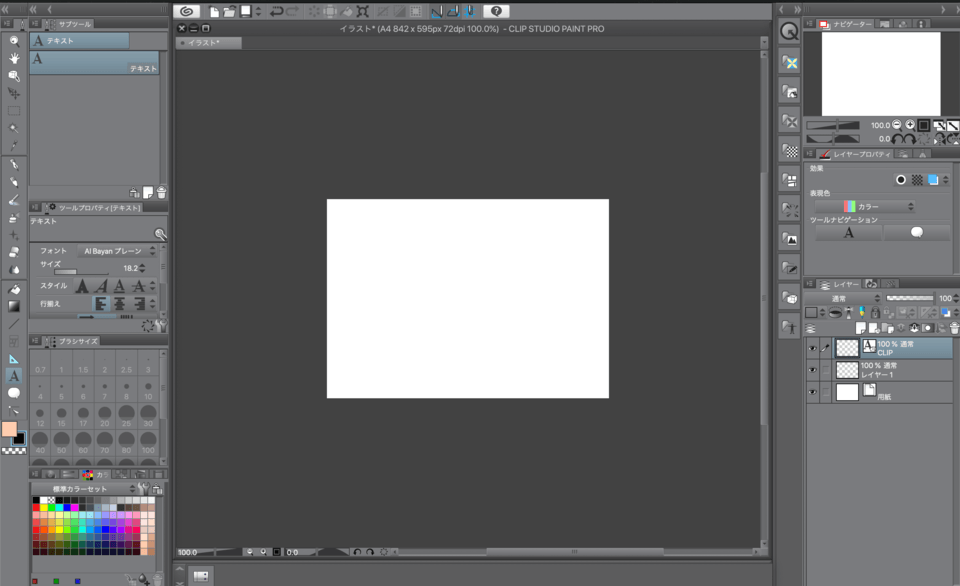Open the ナビゲーター panel tab
Image resolution: width=960 pixels, height=586 pixels.
pyautogui.click(x=845, y=23)
